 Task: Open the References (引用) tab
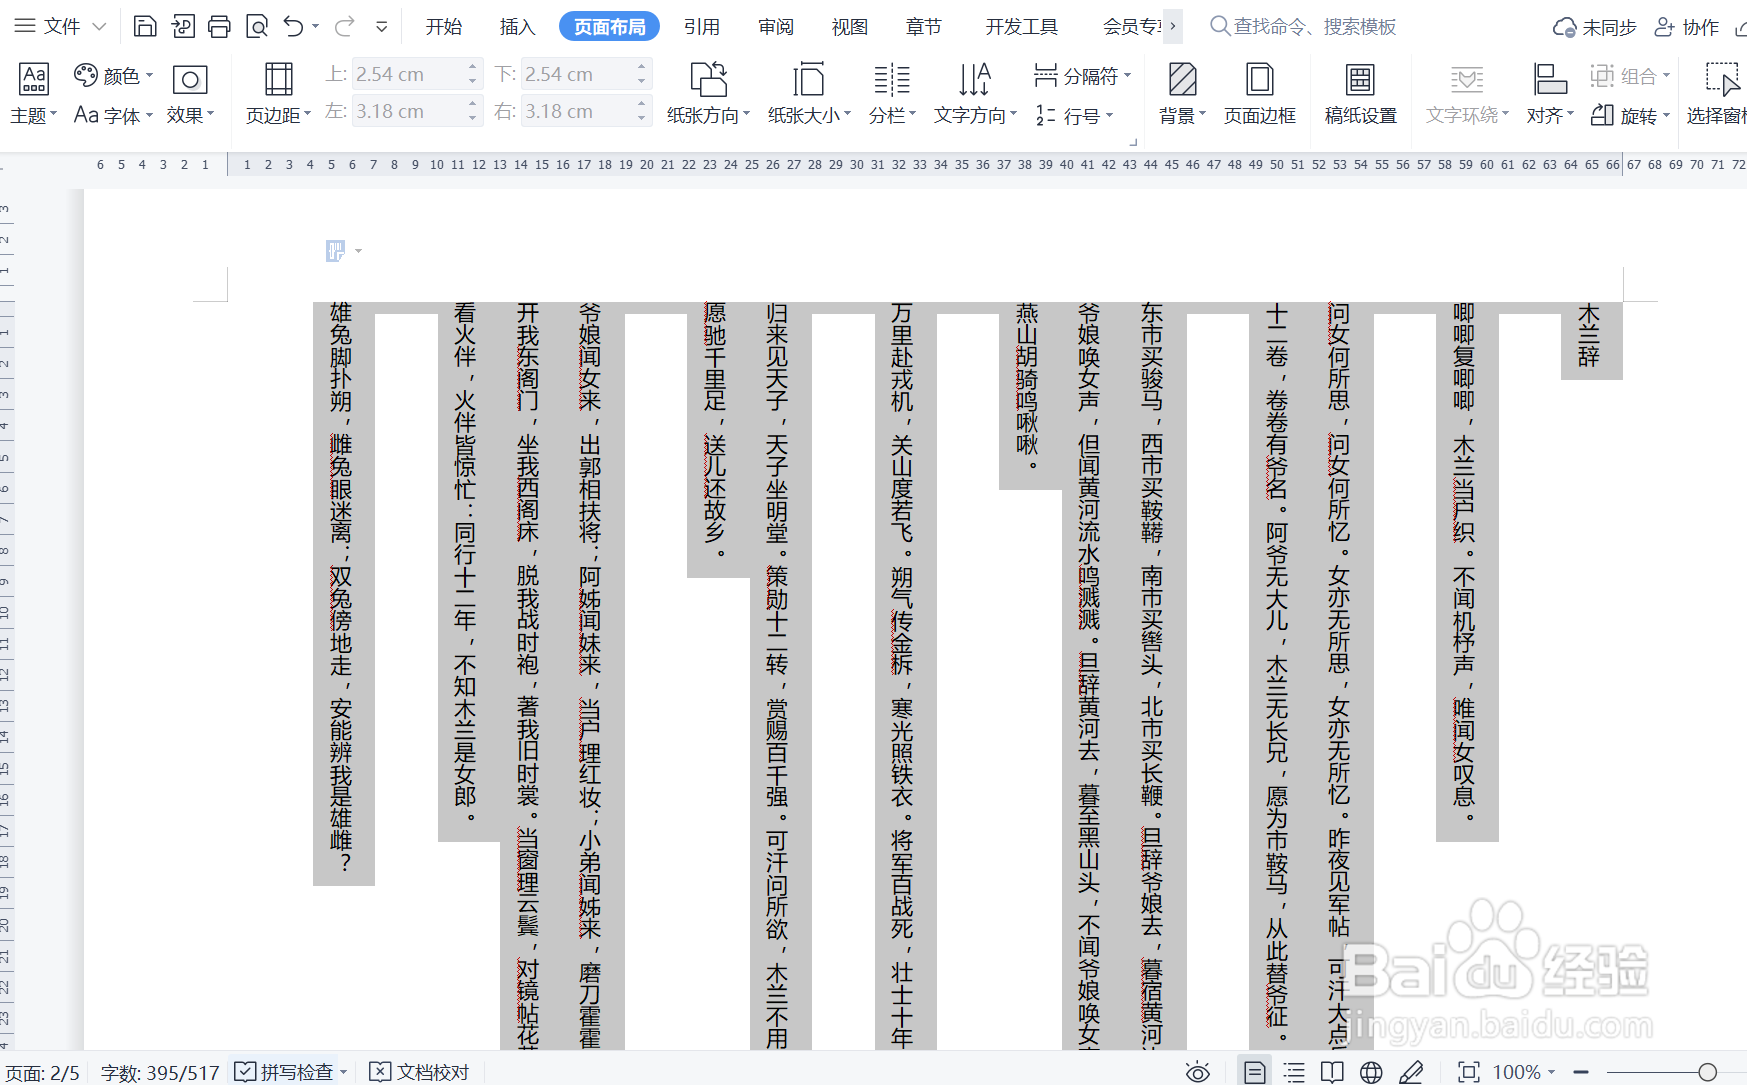(701, 27)
